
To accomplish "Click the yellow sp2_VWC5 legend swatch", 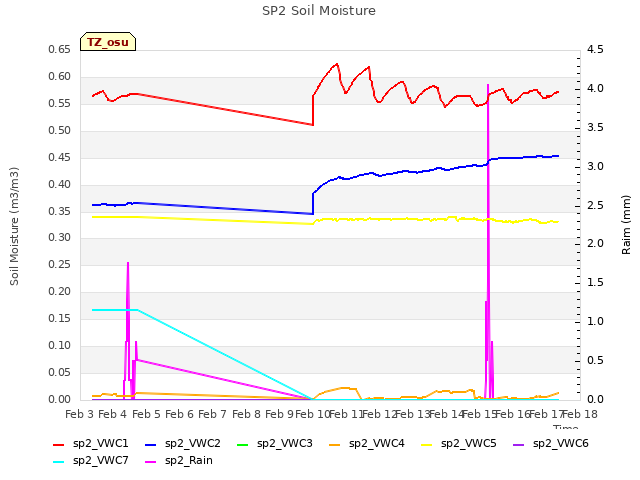I will click(x=427, y=445).
